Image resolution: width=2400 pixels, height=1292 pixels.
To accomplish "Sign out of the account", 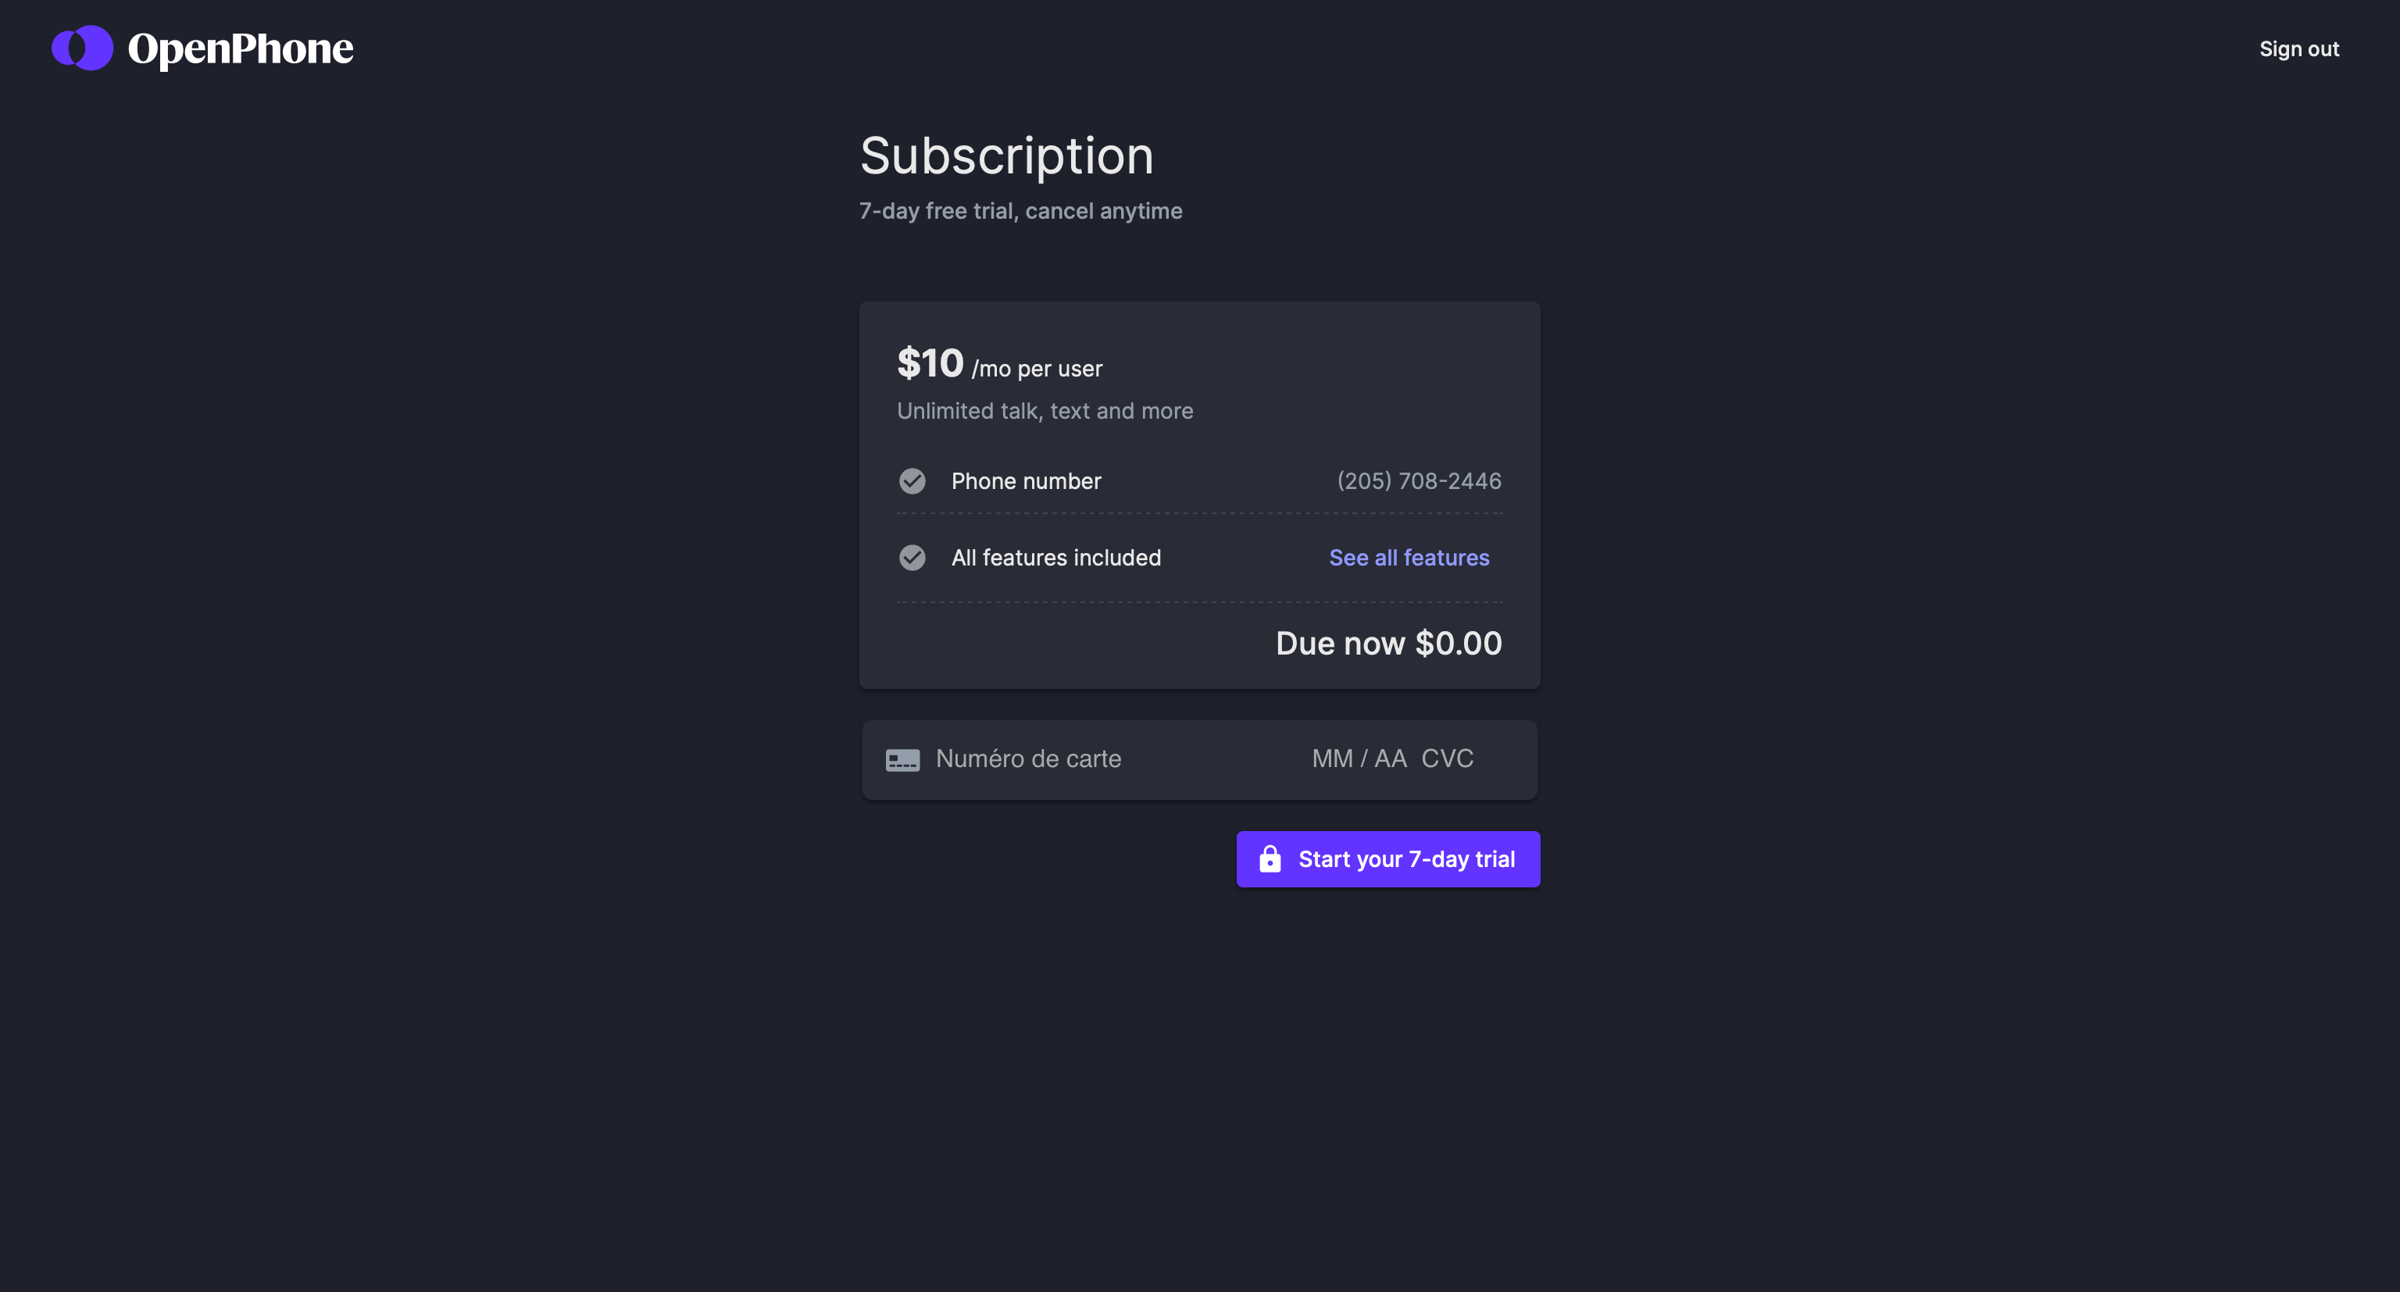I will click(x=2299, y=49).
